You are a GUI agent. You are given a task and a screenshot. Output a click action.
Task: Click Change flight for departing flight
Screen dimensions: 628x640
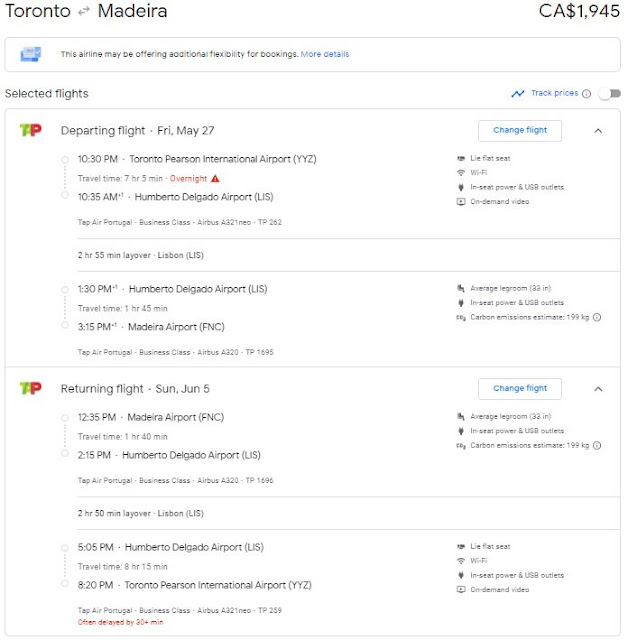tap(520, 130)
